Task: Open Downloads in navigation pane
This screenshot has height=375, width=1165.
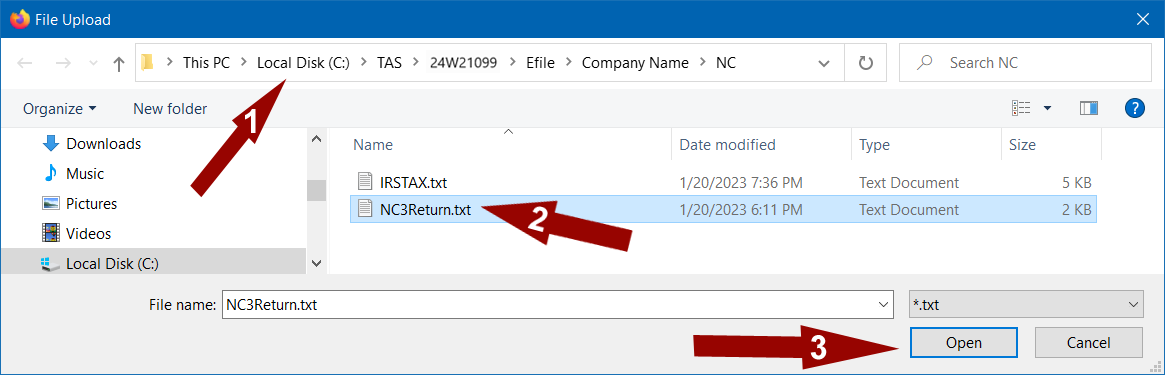Action: coord(103,143)
